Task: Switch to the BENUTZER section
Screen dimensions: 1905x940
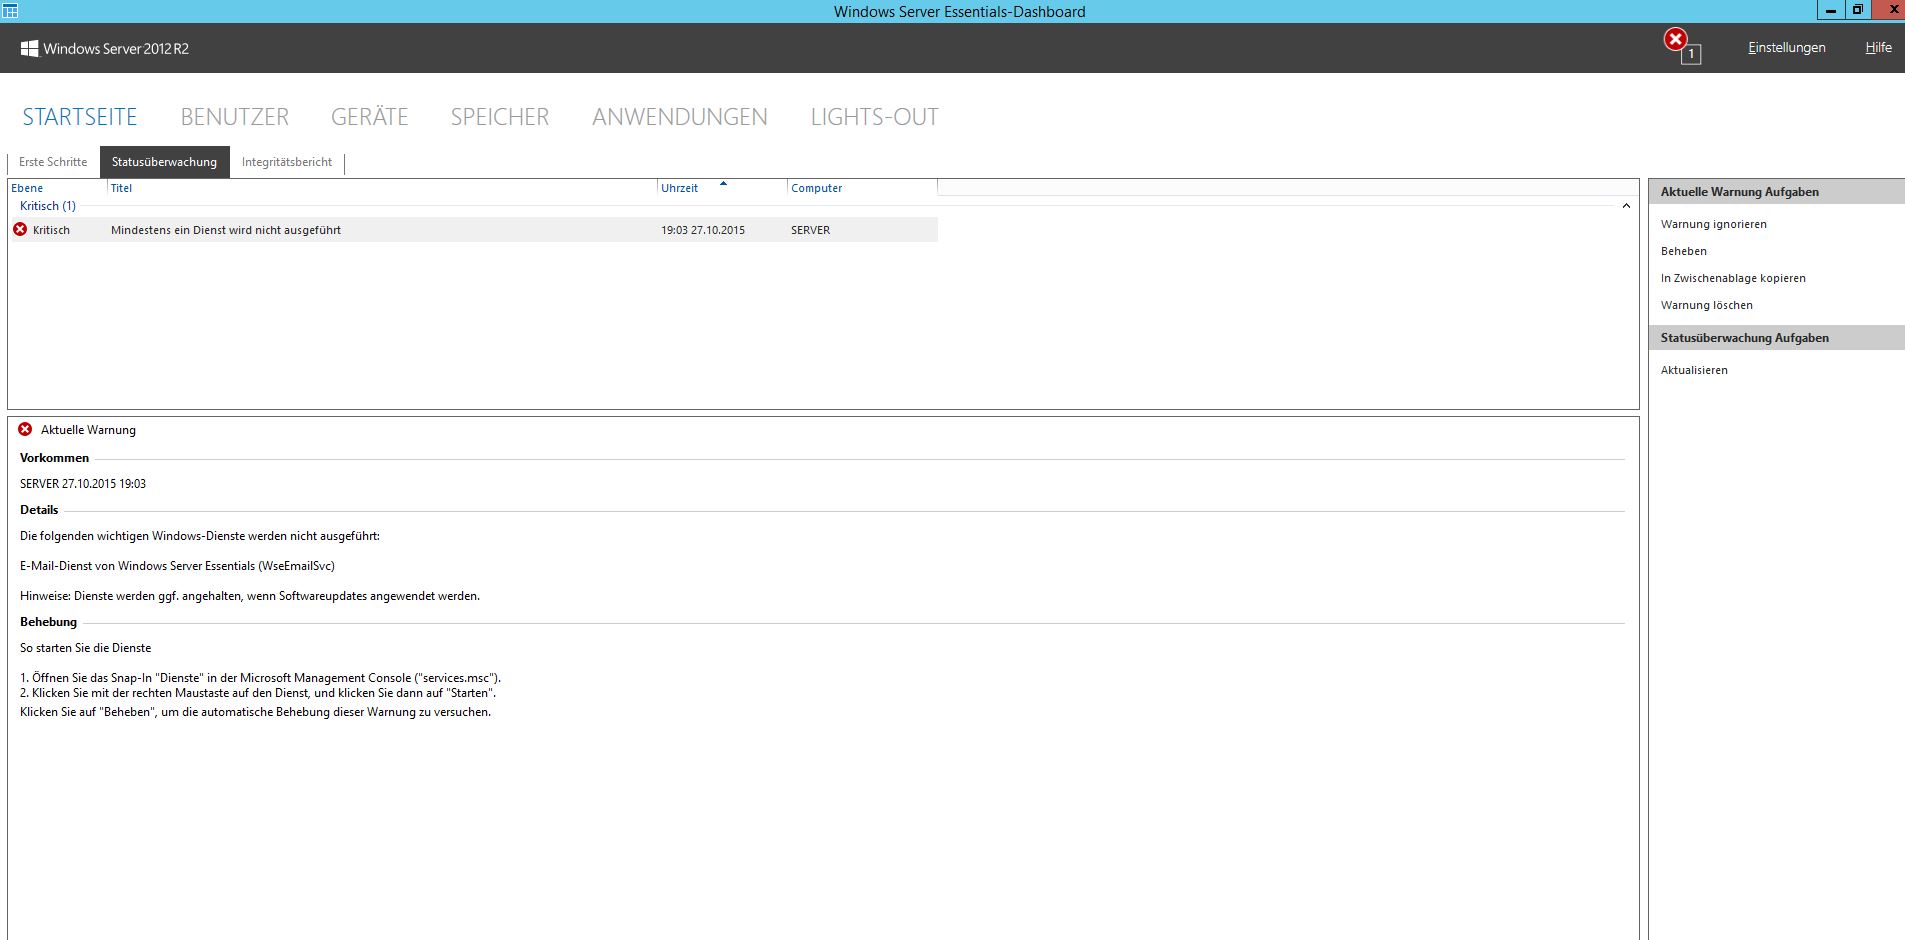Action: pos(235,117)
